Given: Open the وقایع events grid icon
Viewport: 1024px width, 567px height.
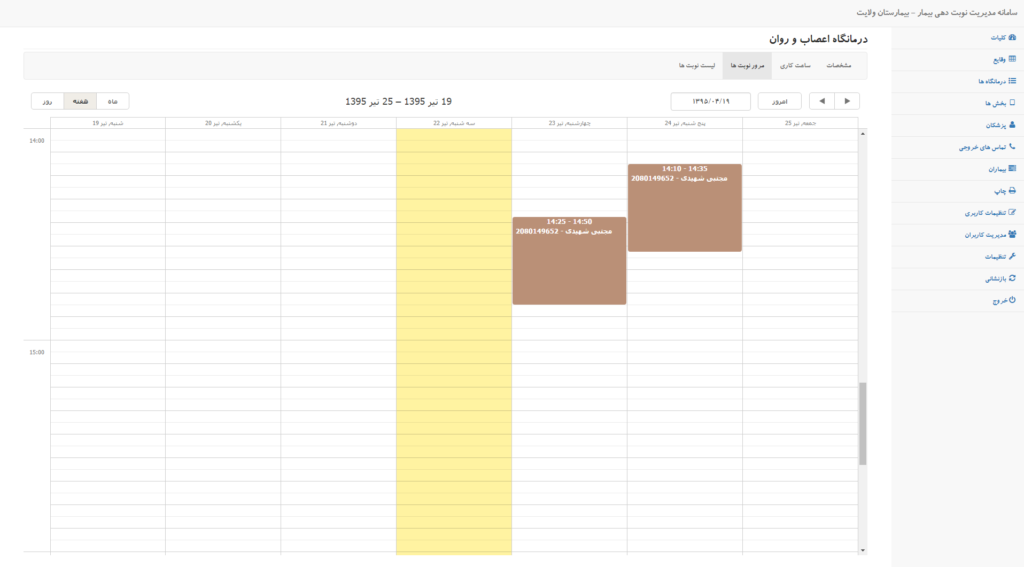Looking at the screenshot, I should pos(1012,59).
